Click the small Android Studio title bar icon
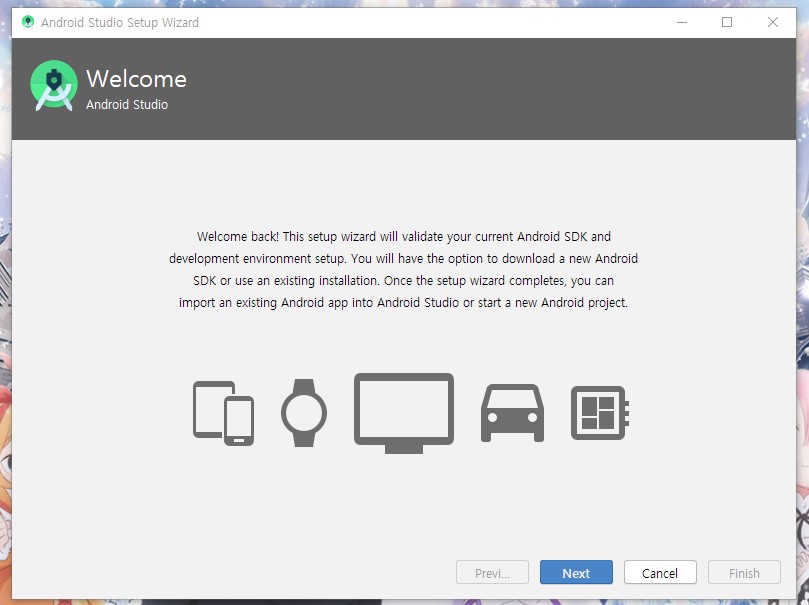809x605 pixels. click(x=28, y=22)
